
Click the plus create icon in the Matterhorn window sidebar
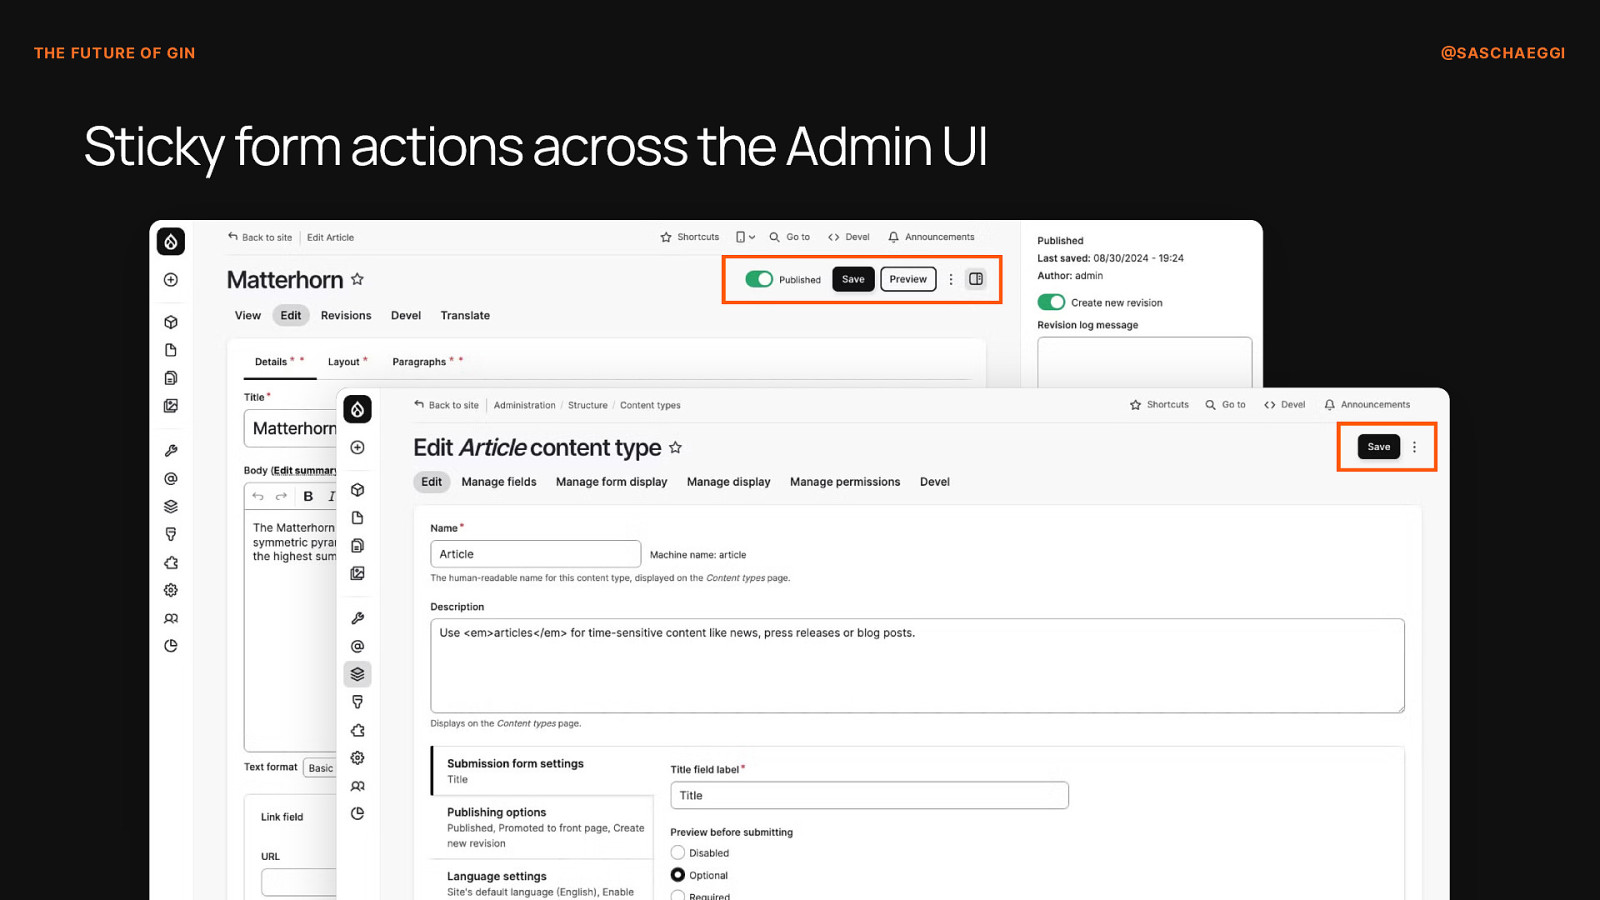pos(171,280)
